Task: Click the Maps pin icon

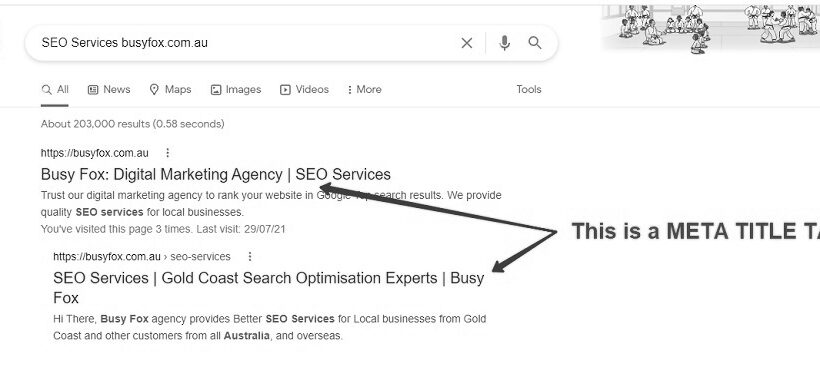Action: (x=154, y=89)
